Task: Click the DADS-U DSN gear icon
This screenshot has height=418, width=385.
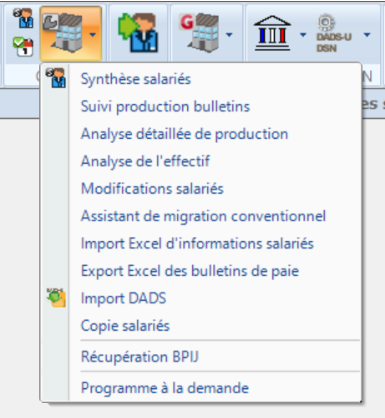Action: [333, 34]
